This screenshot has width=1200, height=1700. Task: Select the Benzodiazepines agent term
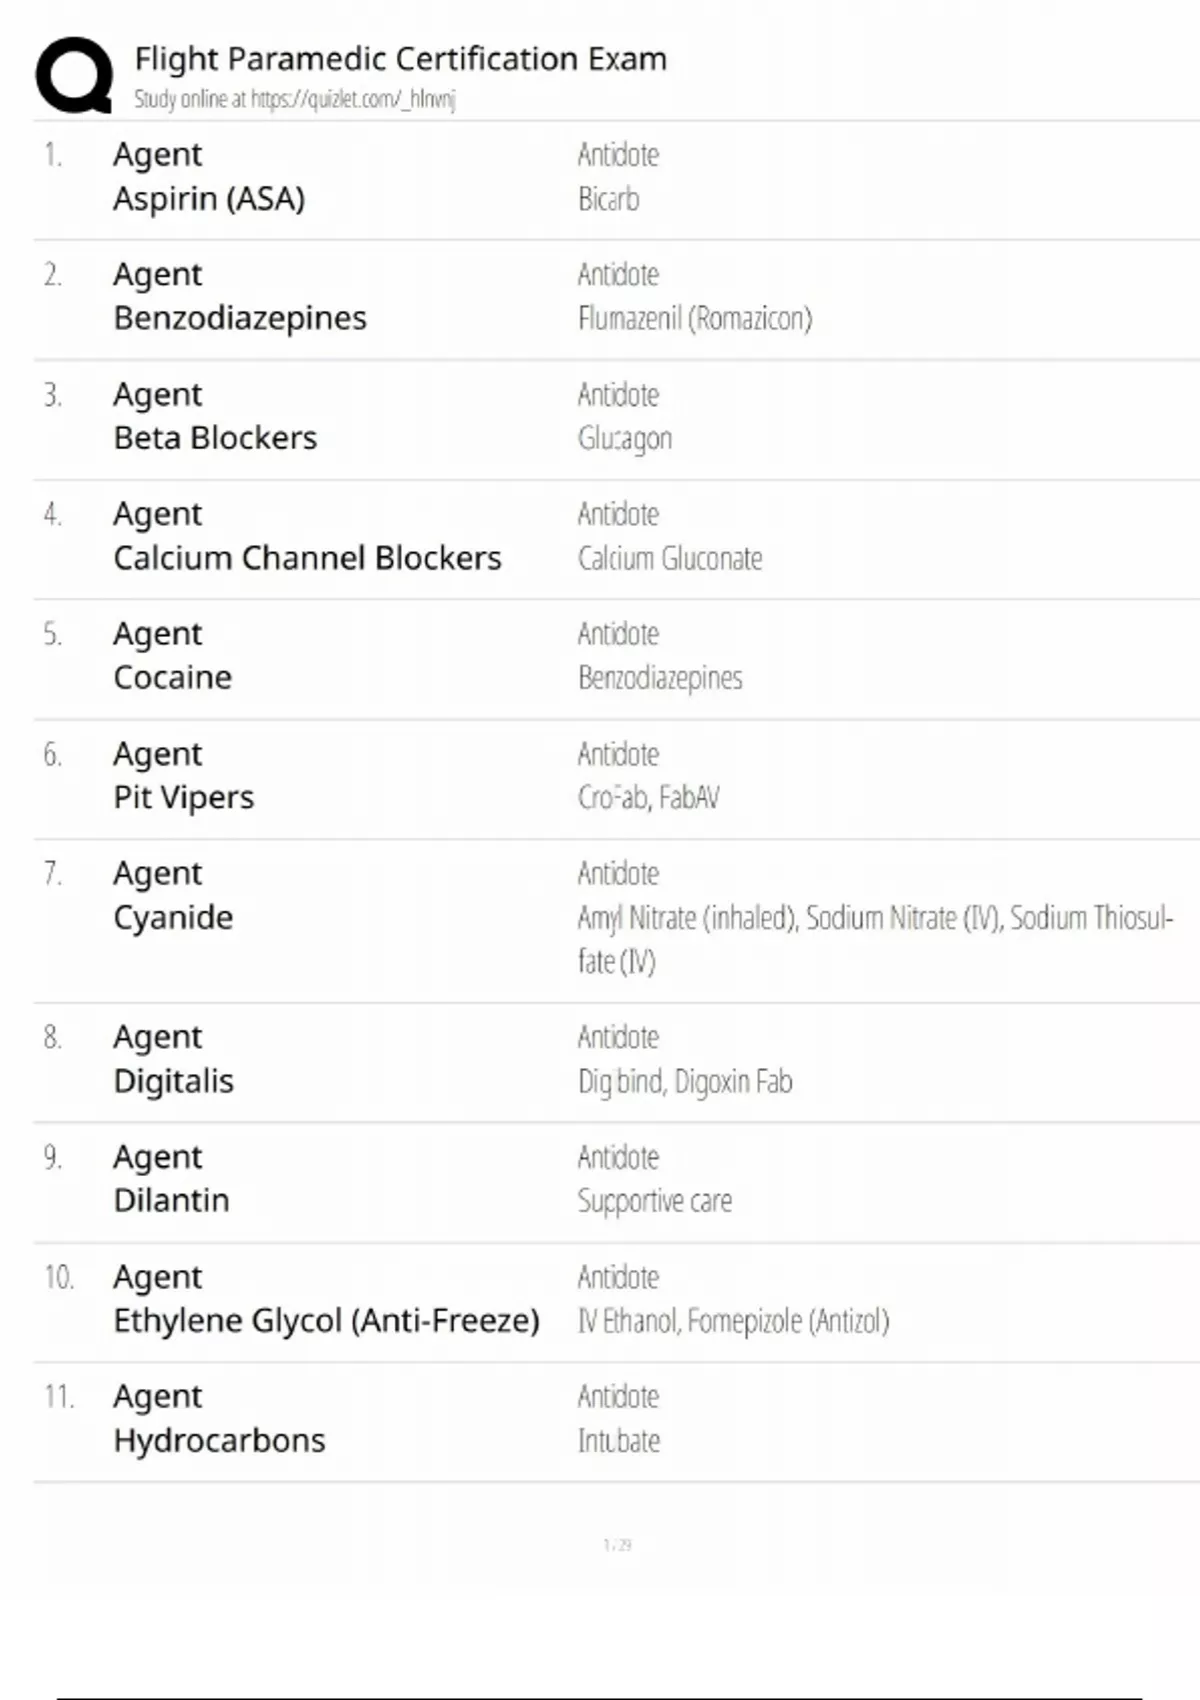pyautogui.click(x=240, y=318)
